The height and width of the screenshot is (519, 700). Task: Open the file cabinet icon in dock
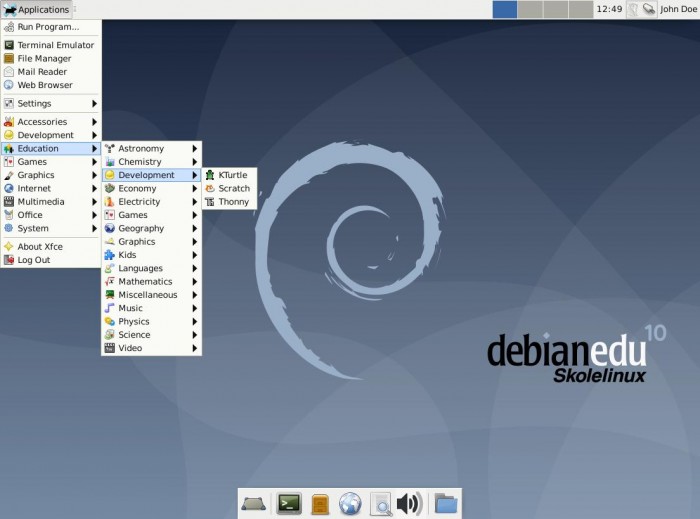[320, 503]
